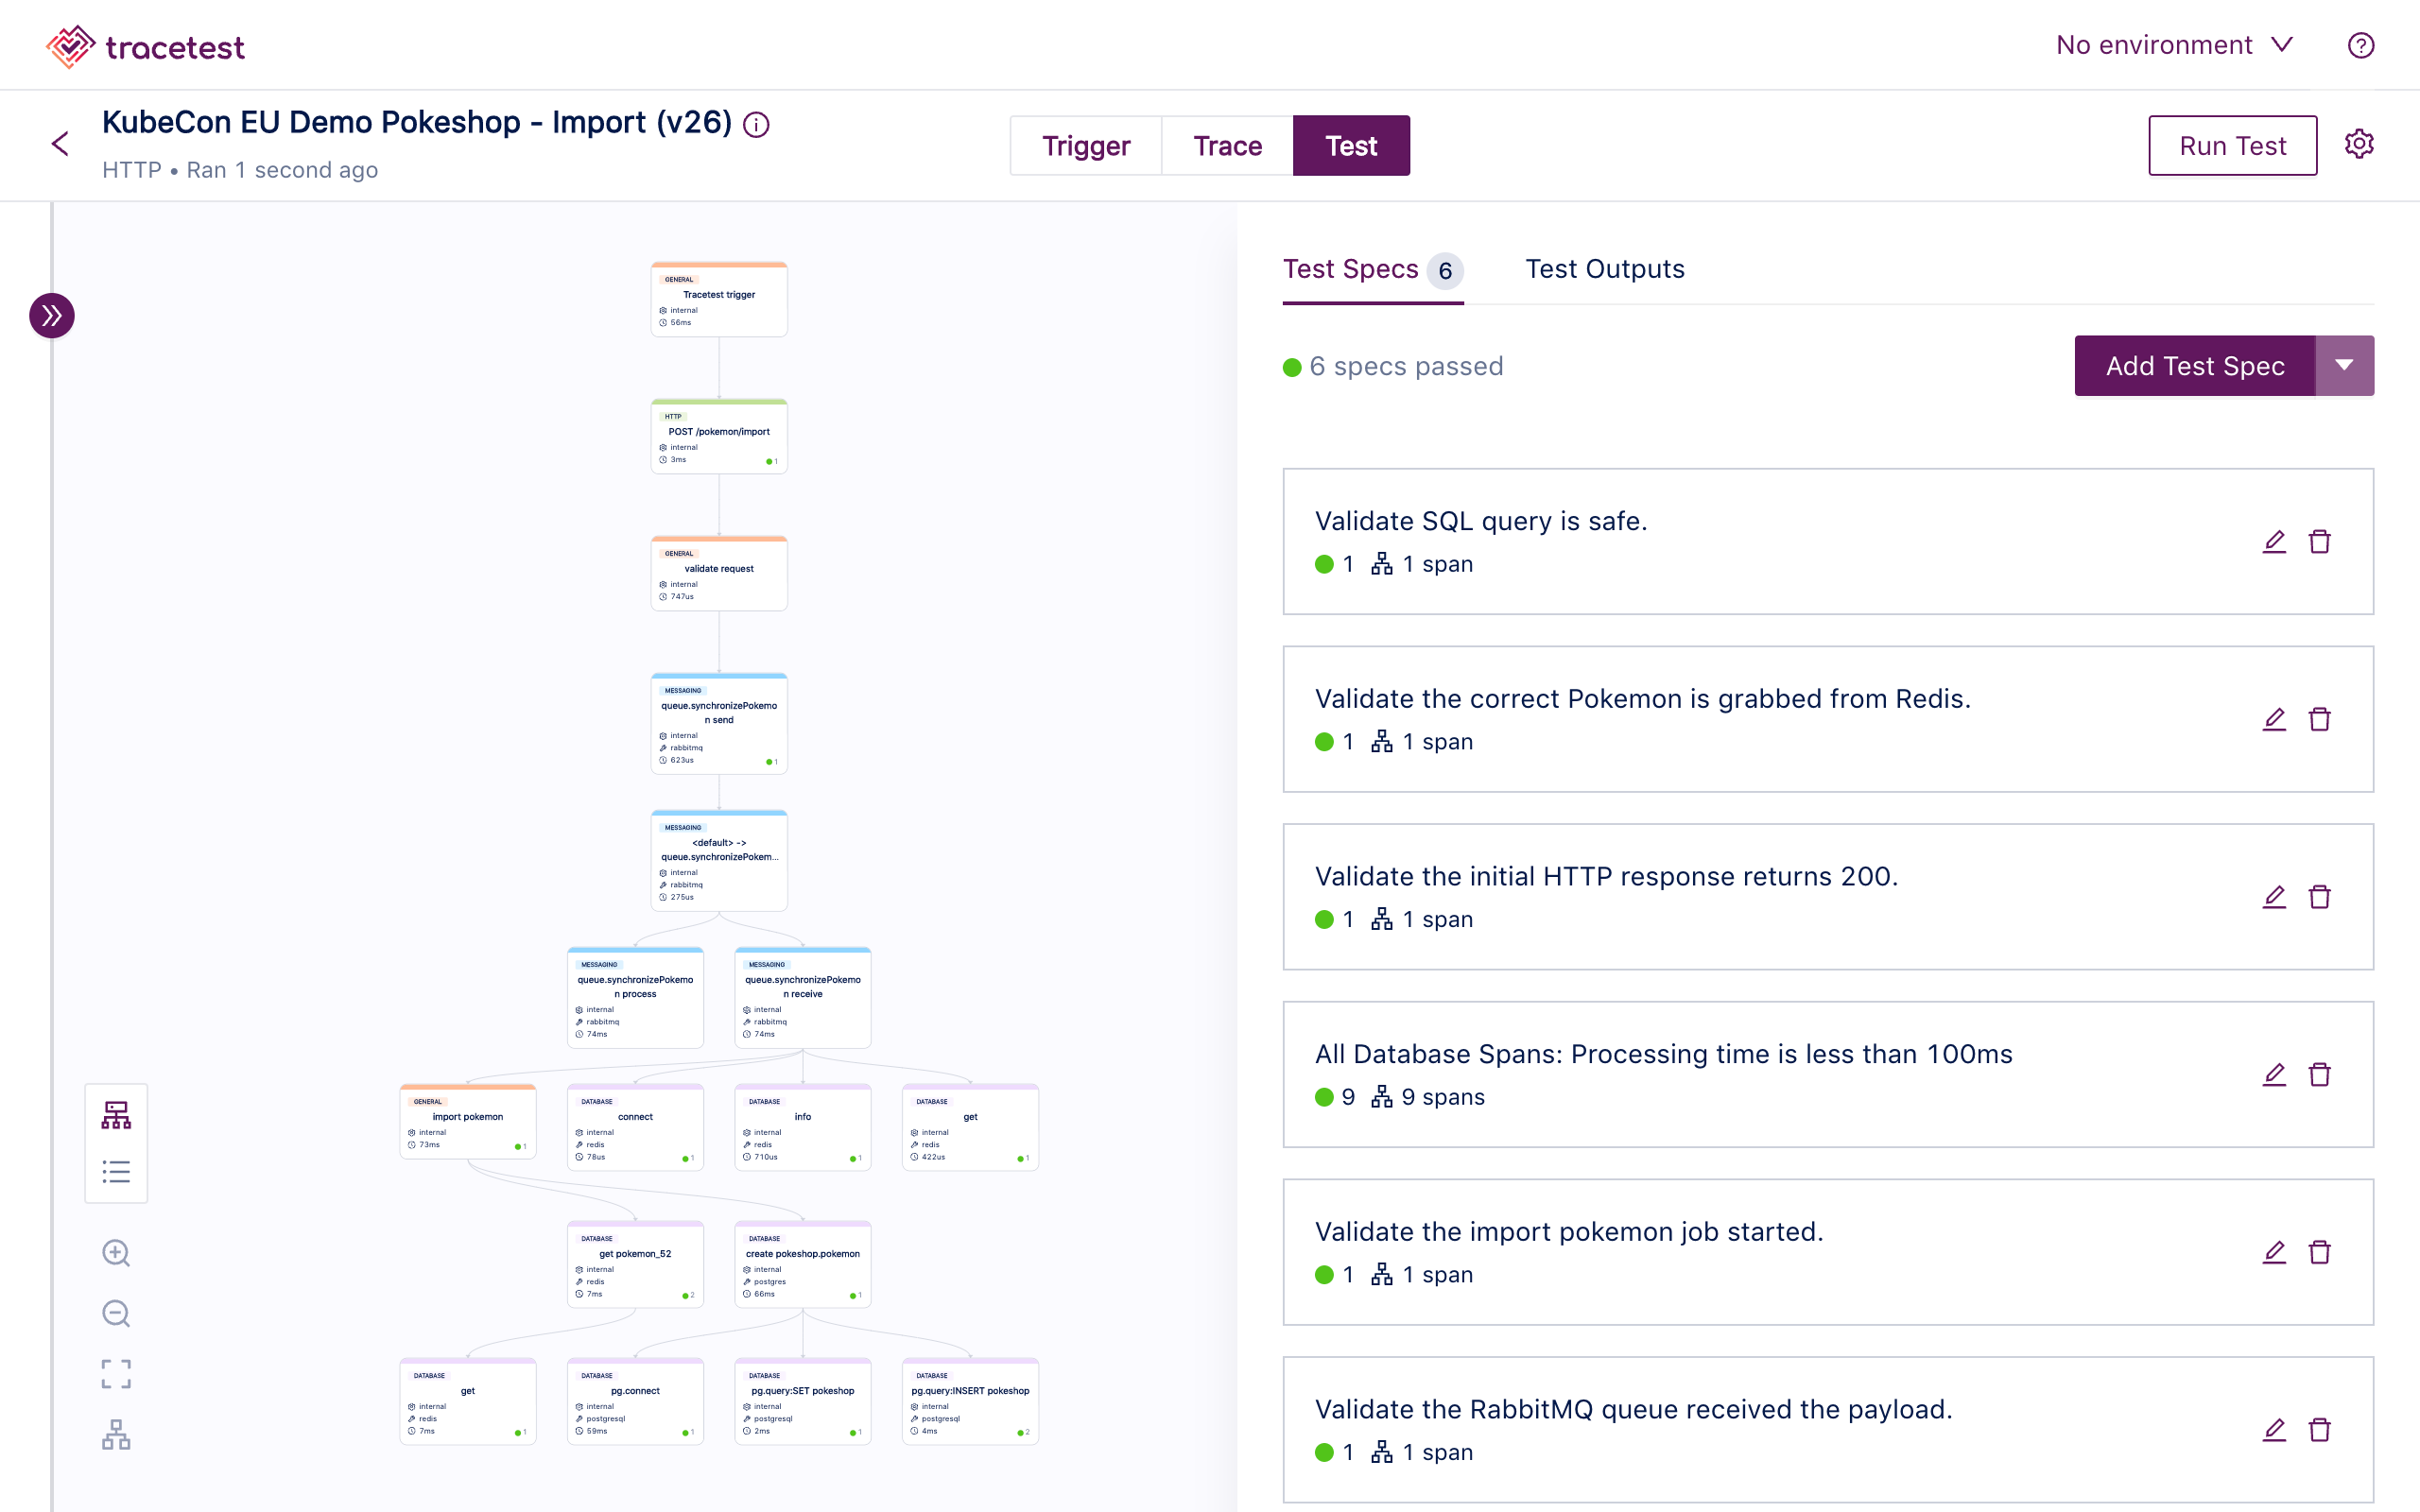Click the tracetest logo
The image size is (2420, 1512).
point(145,46)
